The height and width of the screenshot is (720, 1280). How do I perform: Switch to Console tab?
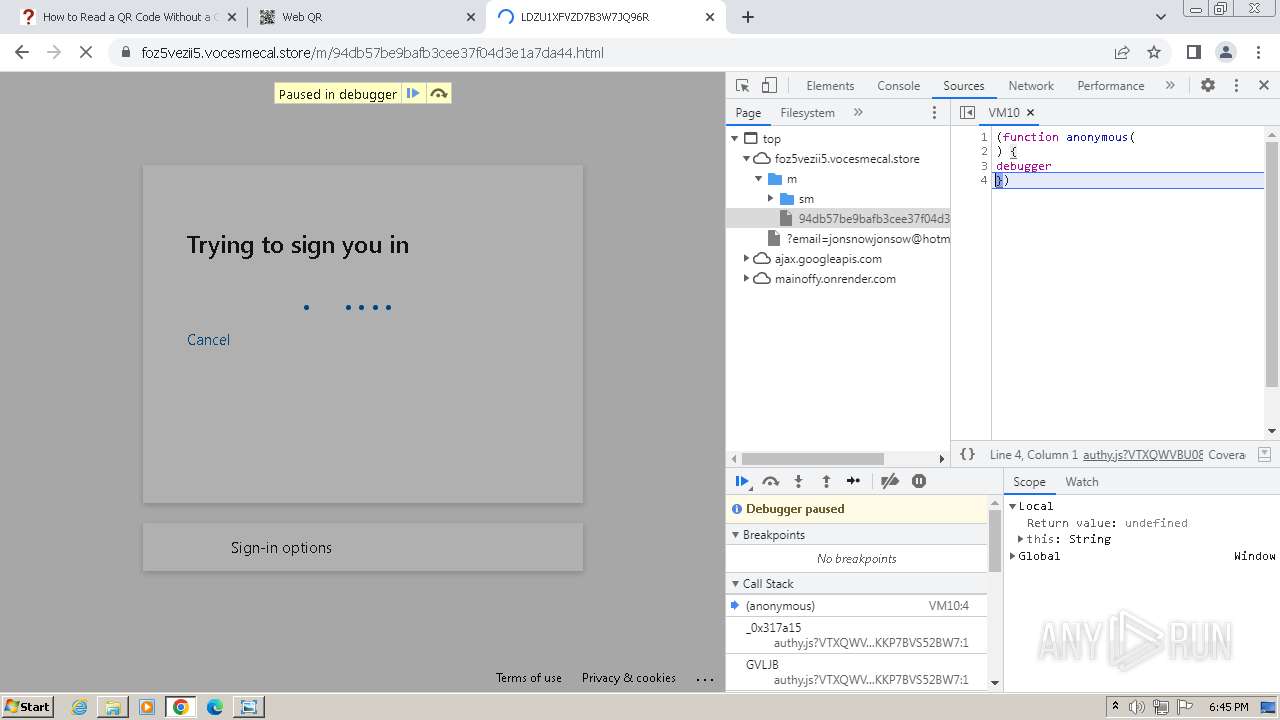(x=898, y=86)
